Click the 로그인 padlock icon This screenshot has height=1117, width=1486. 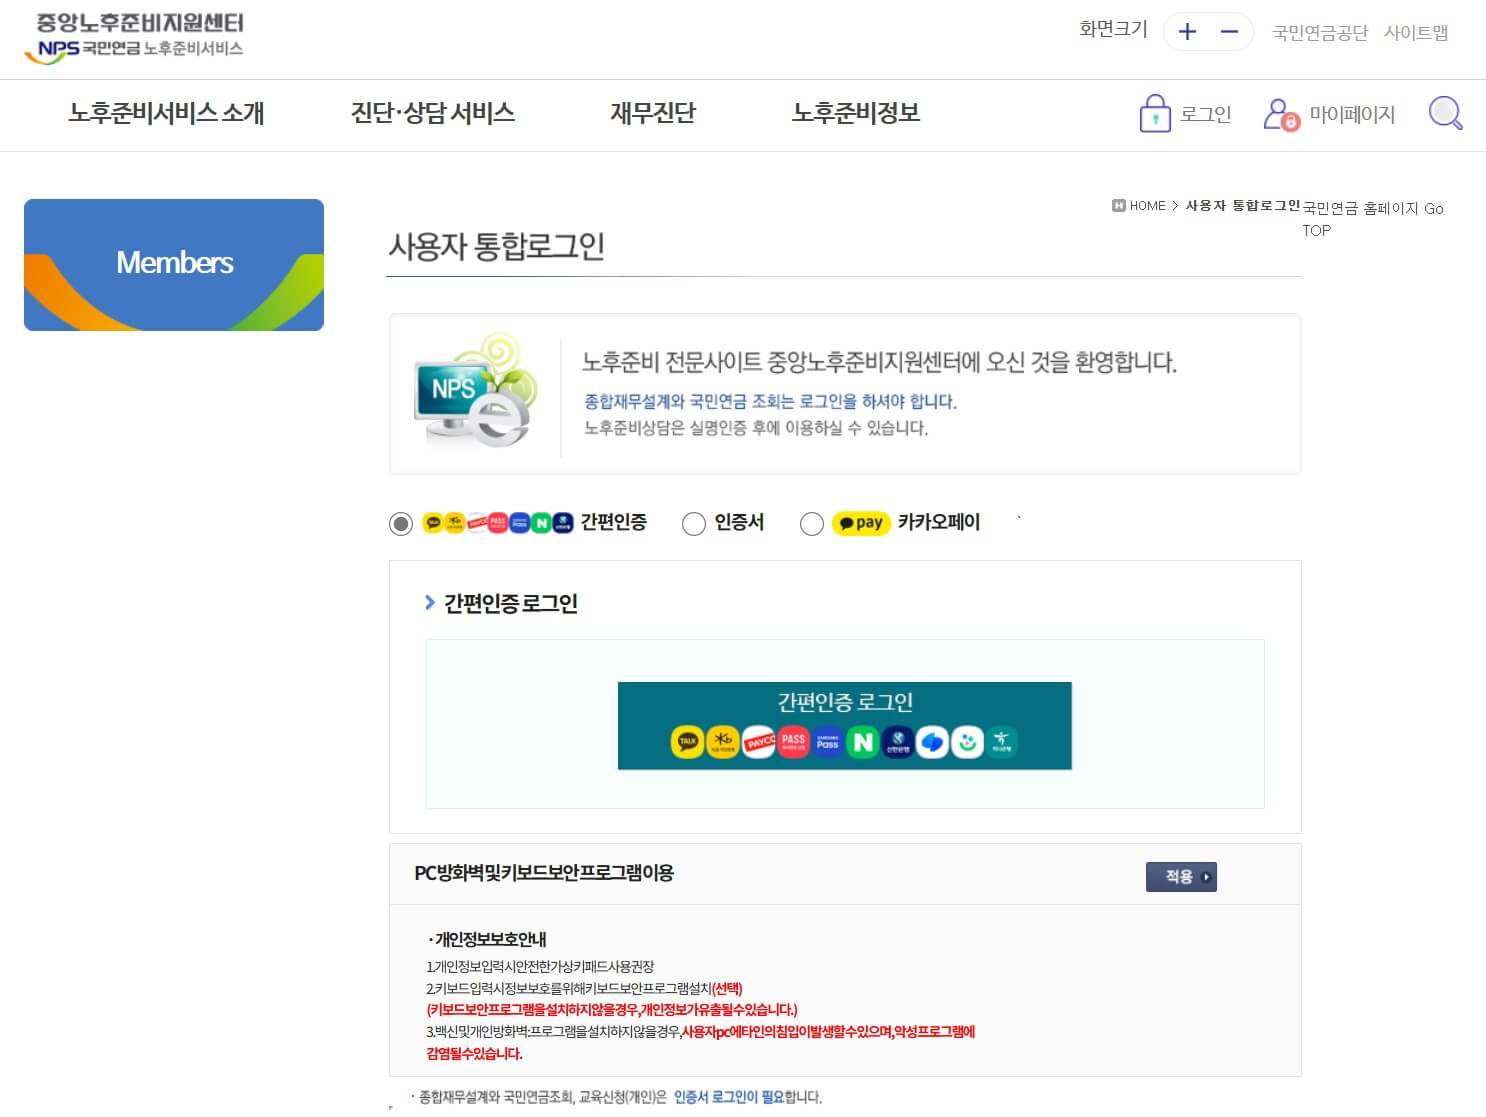1155,113
